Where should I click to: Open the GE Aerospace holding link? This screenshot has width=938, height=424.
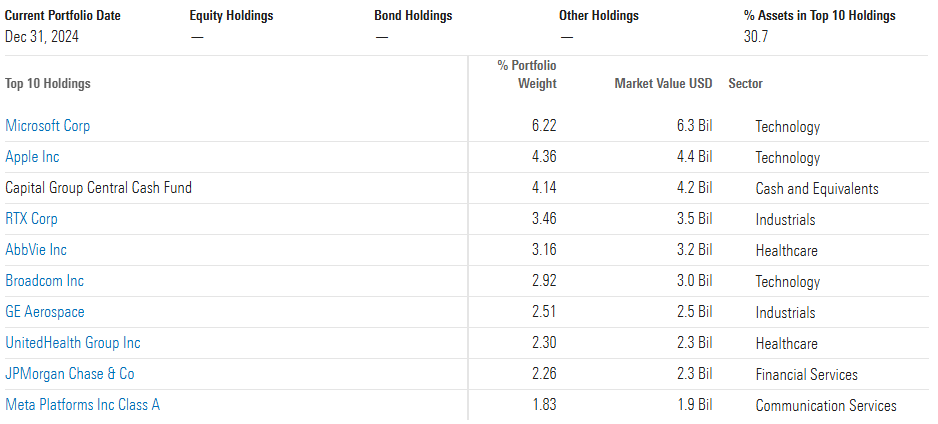point(45,312)
